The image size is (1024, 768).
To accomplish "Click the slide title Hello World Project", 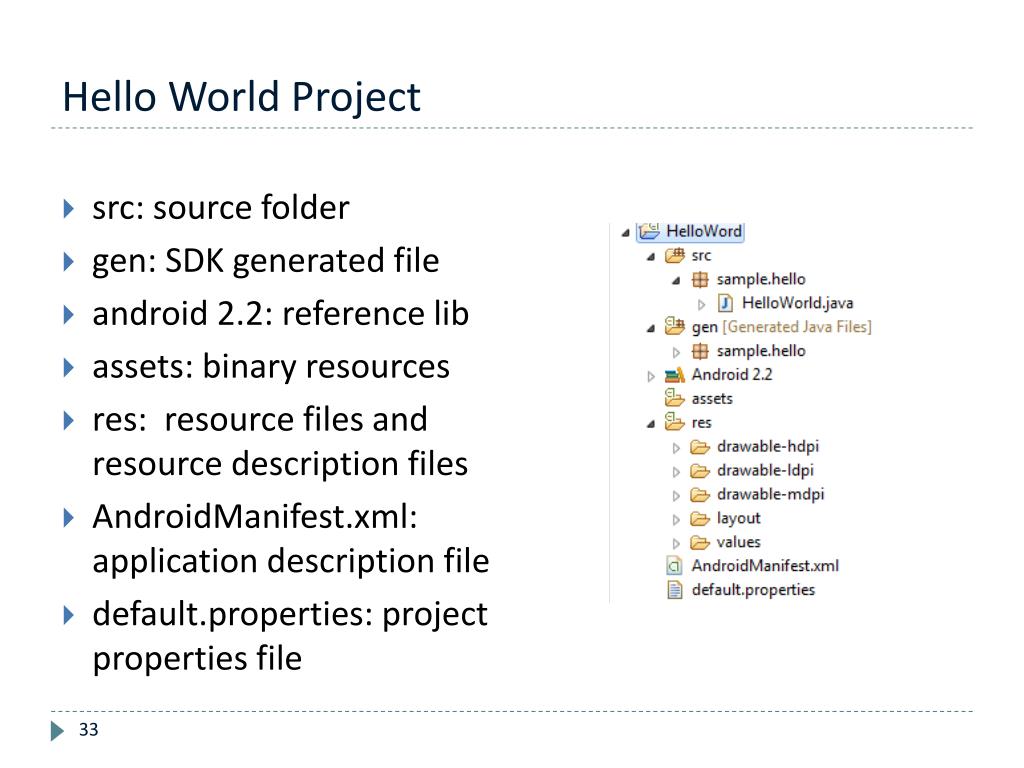I will [241, 97].
